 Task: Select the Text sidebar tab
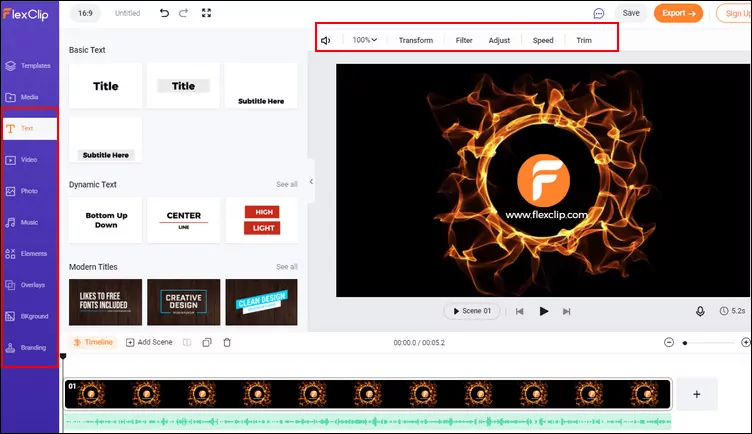click(30, 129)
